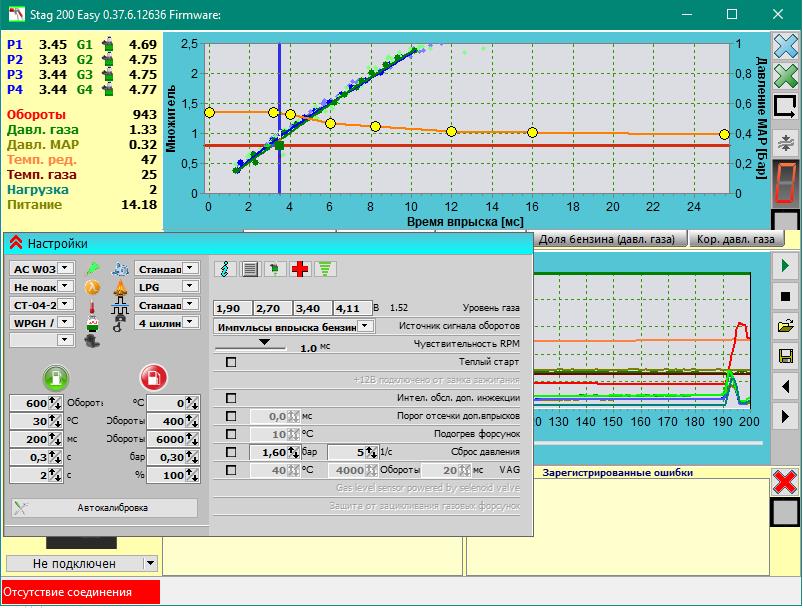Click the Отсутствие соединения status bar
This screenshot has height=608, width=803.
[x=81, y=592]
